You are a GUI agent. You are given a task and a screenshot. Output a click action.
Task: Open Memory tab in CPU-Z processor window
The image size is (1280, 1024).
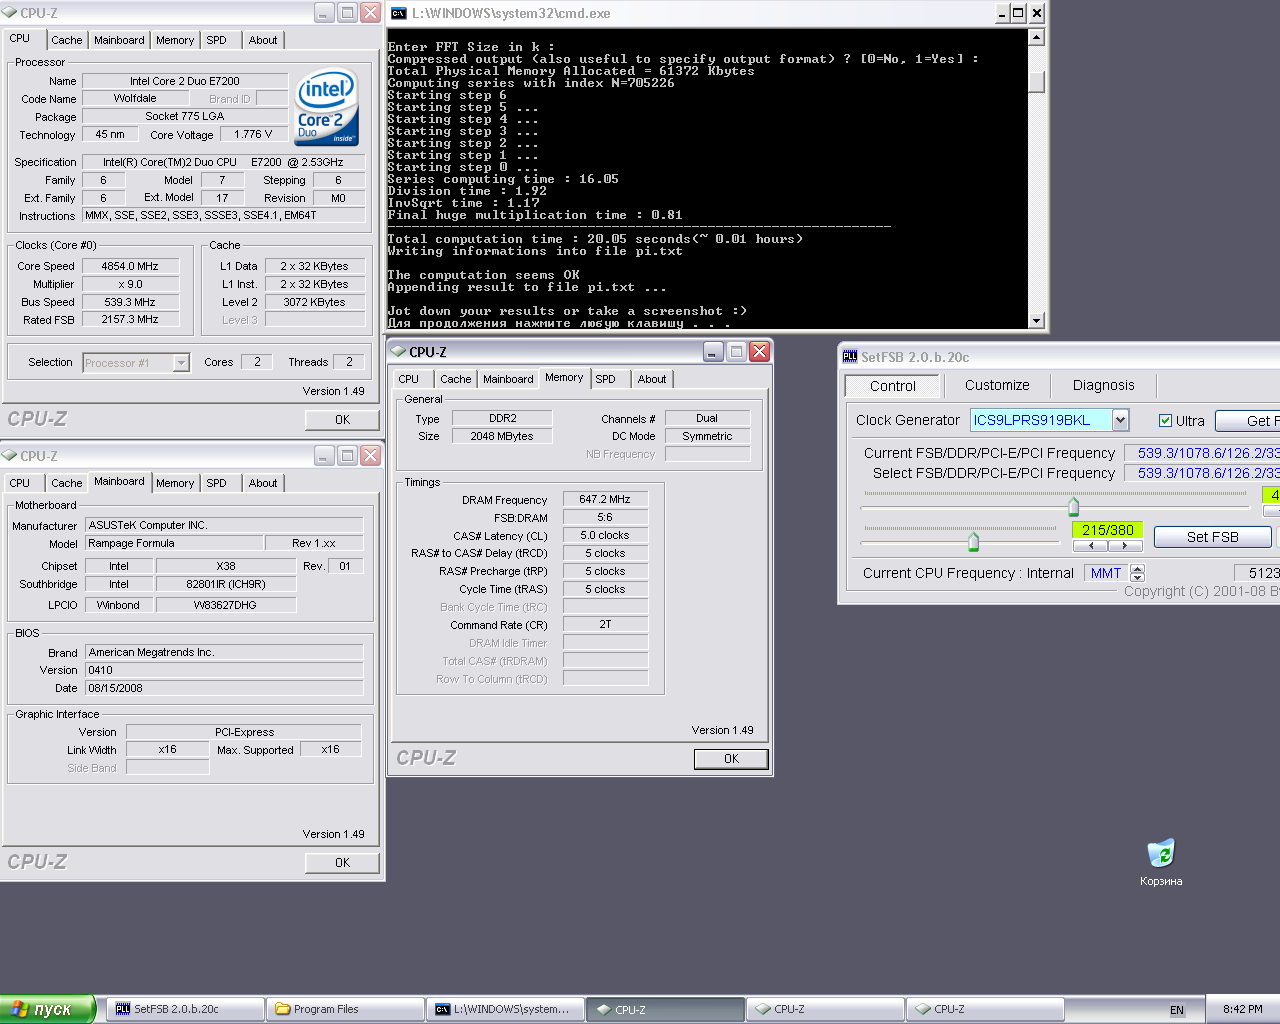(175, 40)
